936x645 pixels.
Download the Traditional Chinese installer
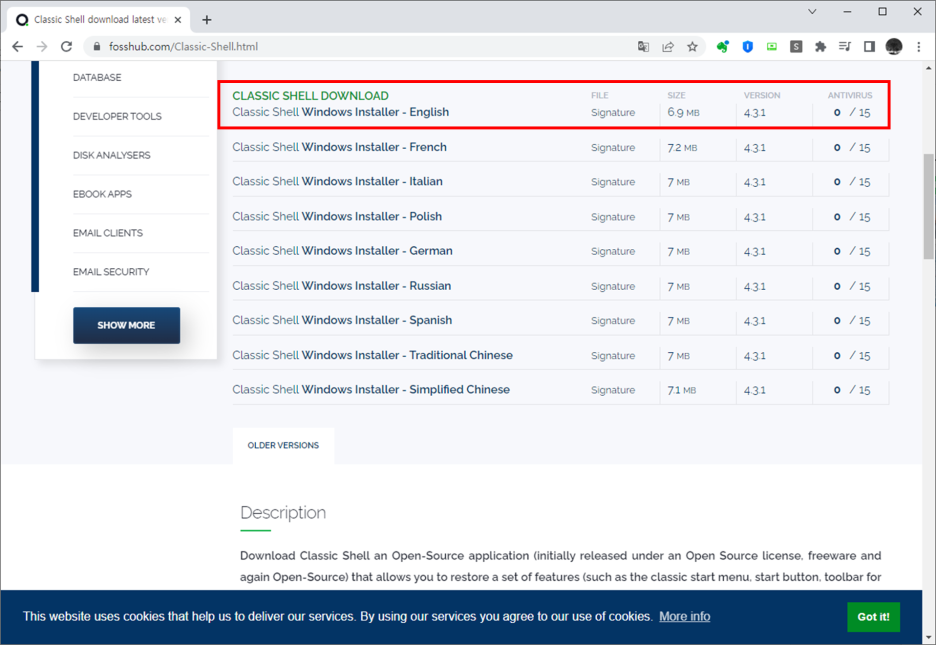372,355
